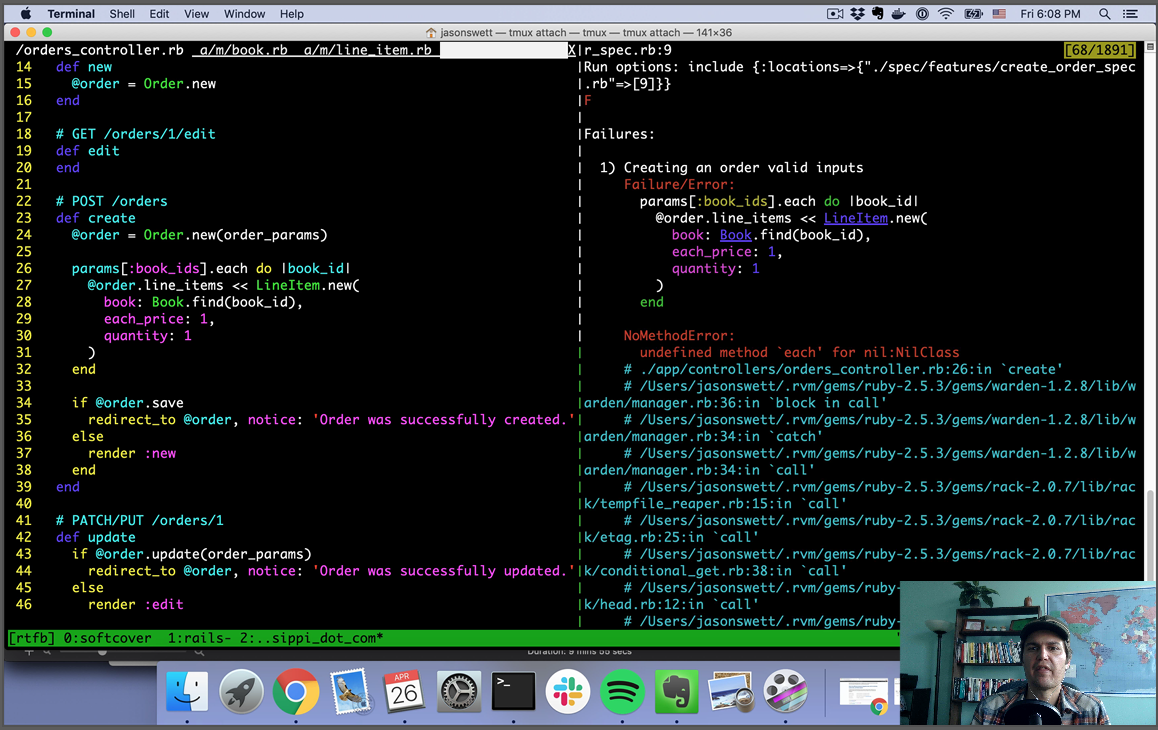This screenshot has width=1158, height=730.
Task: Open the Wi-Fi status menu
Action: click(x=946, y=13)
